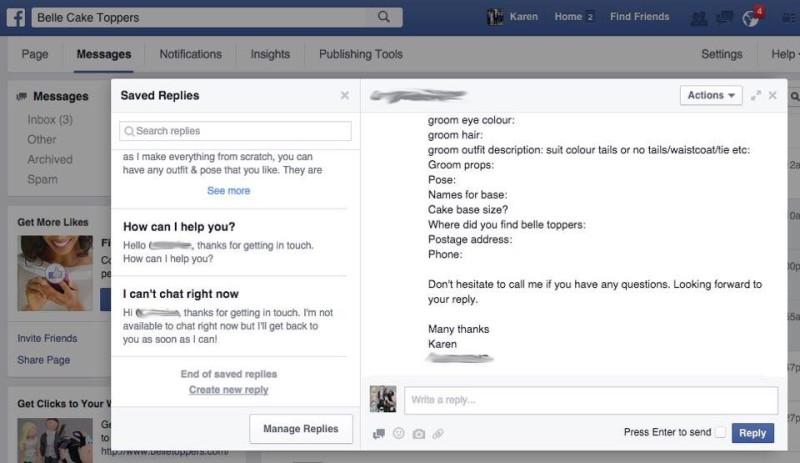Select the 'How can I help you?' saved reply

[x=229, y=242]
